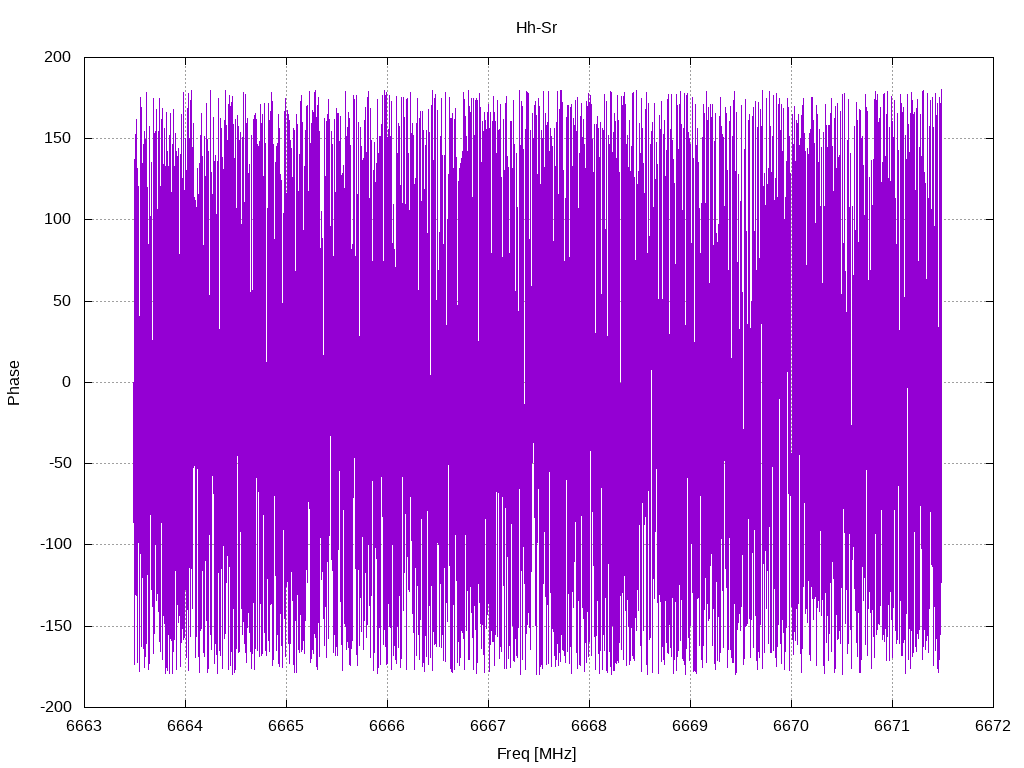Image resolution: width=1024 pixels, height=768 pixels.
Task: Click the x-axis tick label 6668
Action: [x=589, y=726]
